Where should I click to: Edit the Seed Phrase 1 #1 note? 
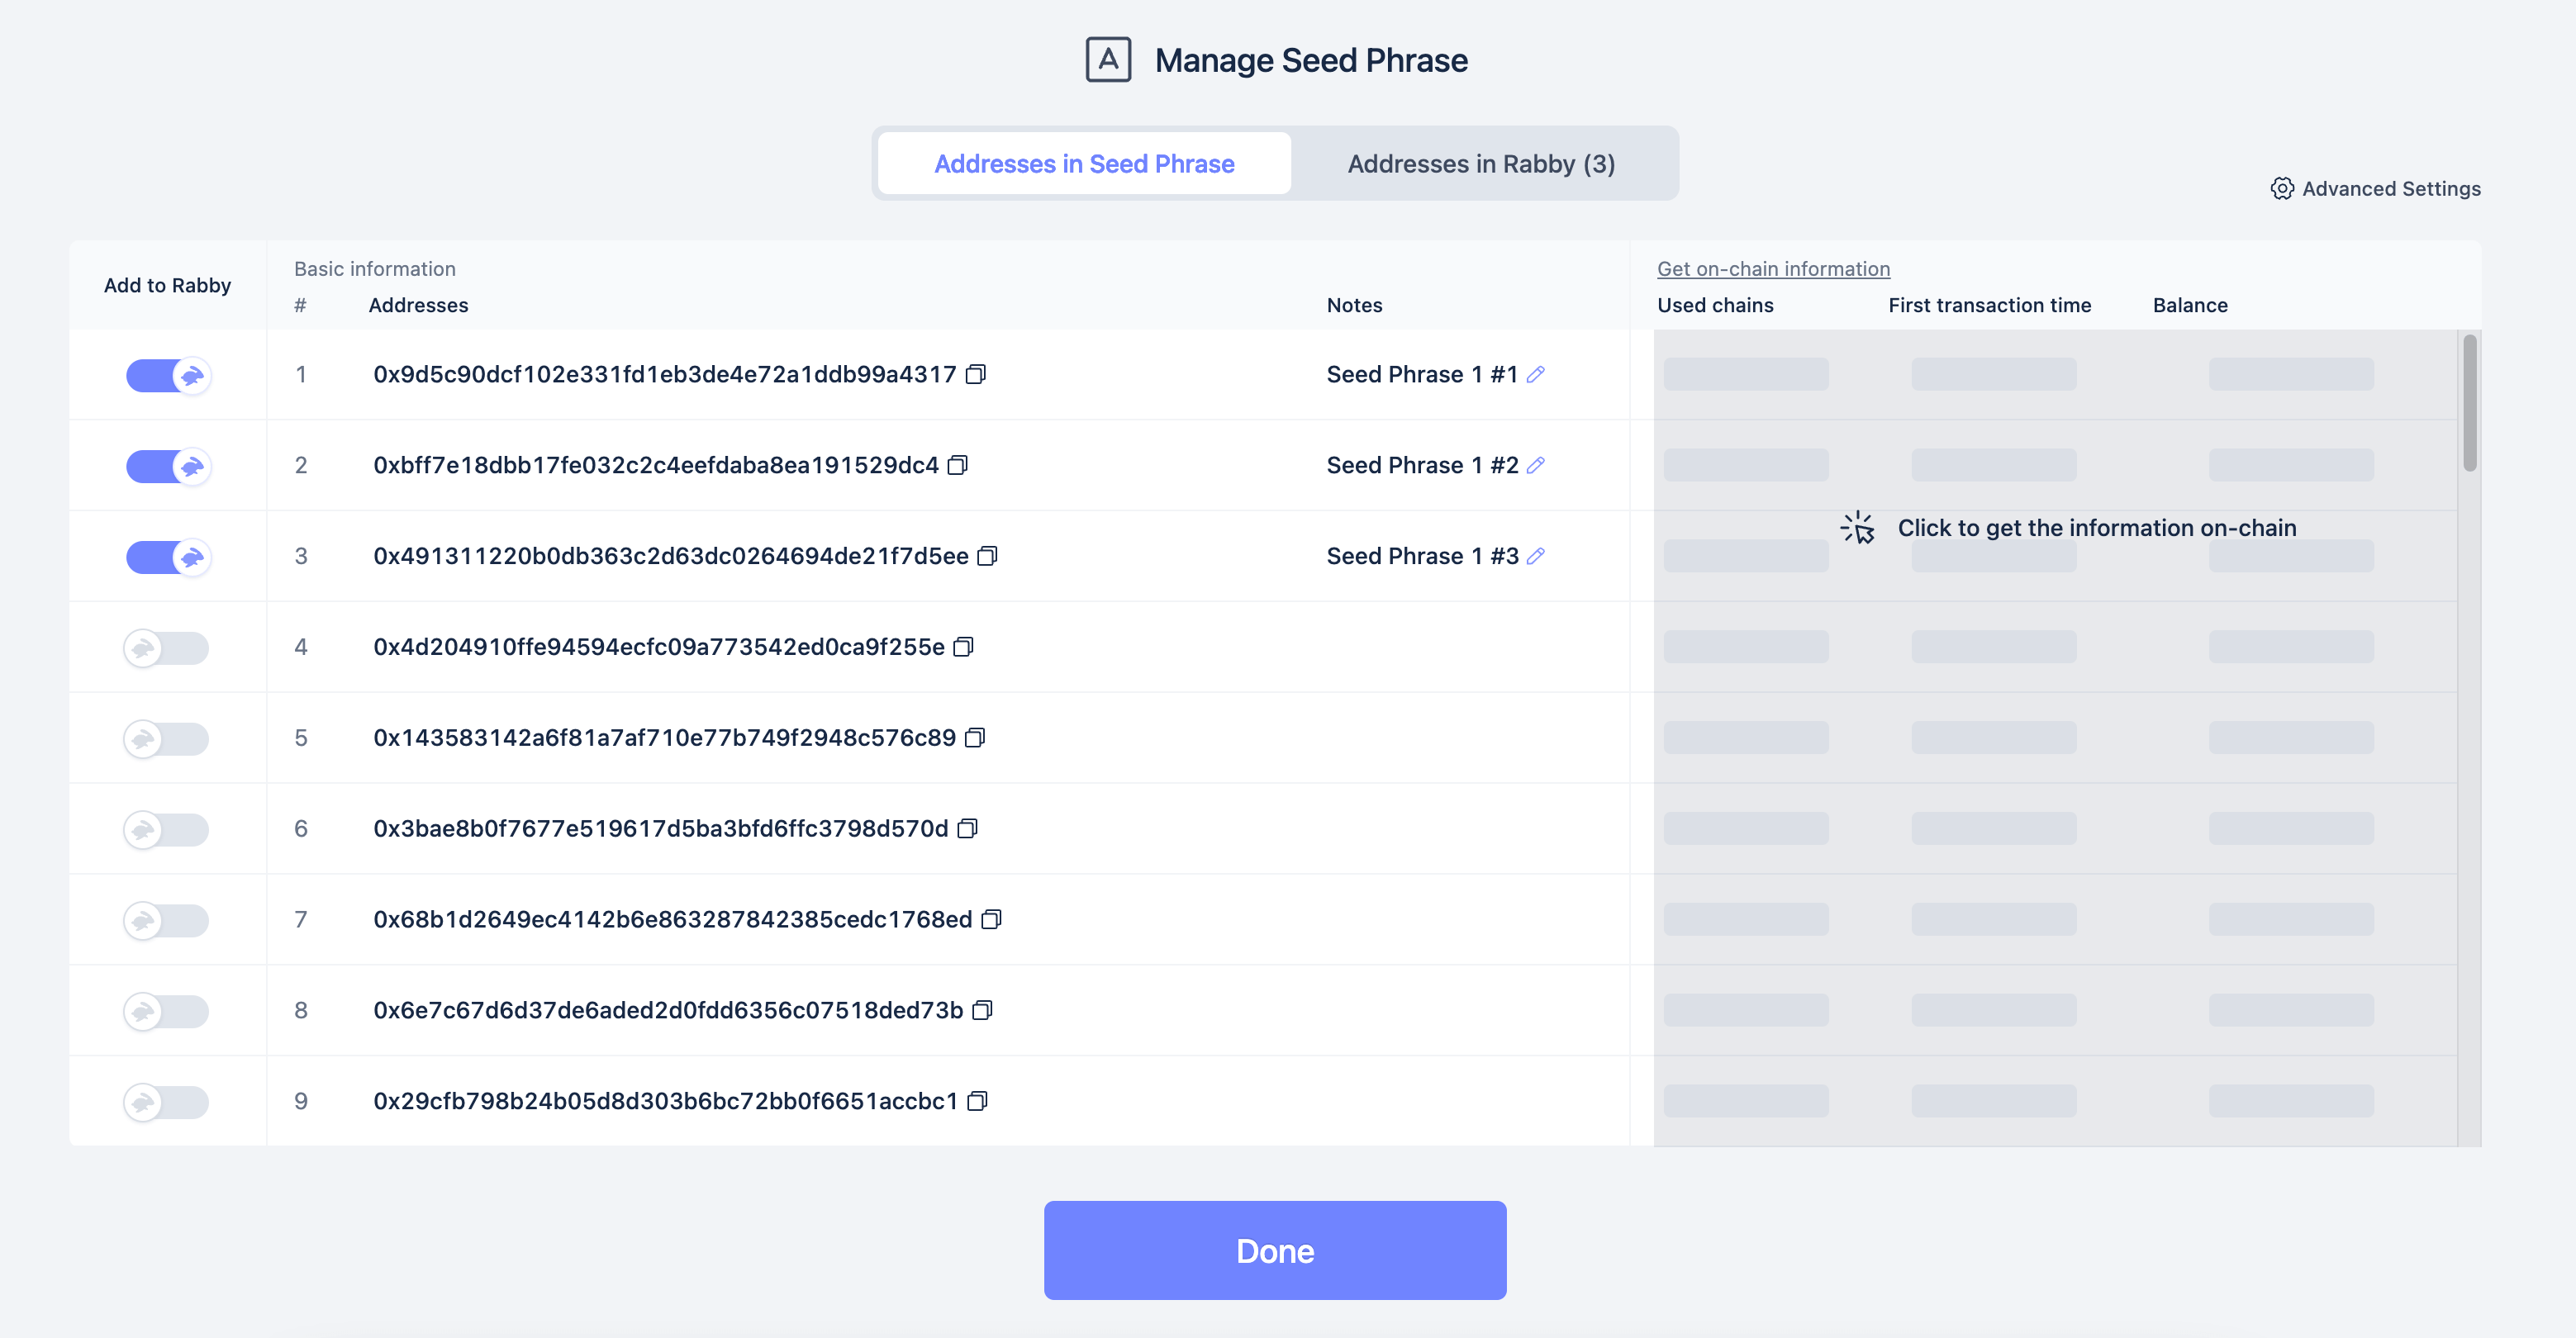[x=1536, y=374]
